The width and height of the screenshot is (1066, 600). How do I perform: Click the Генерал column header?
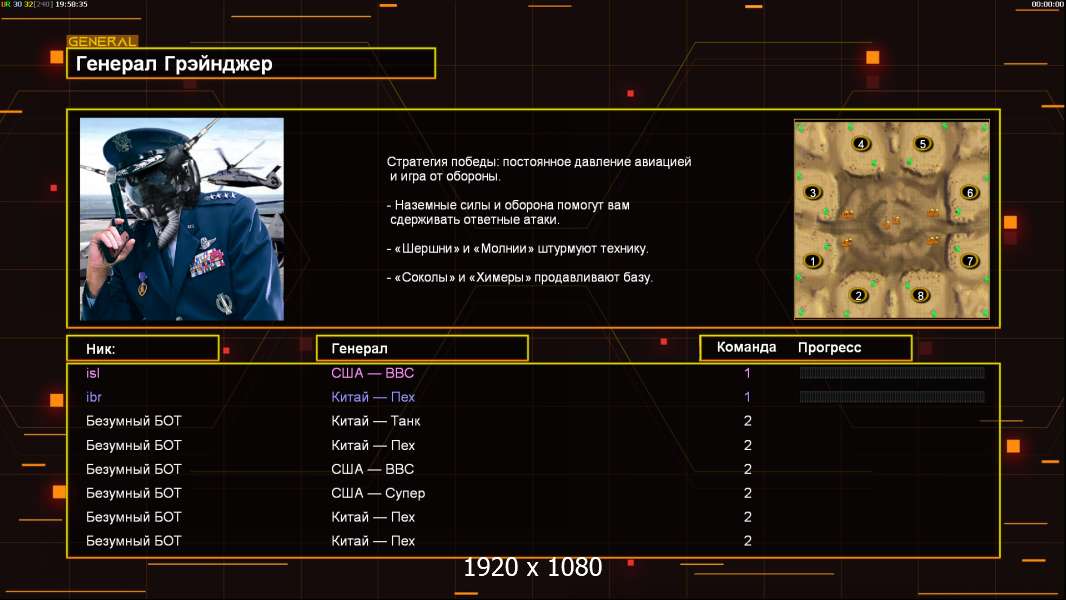[422, 349]
